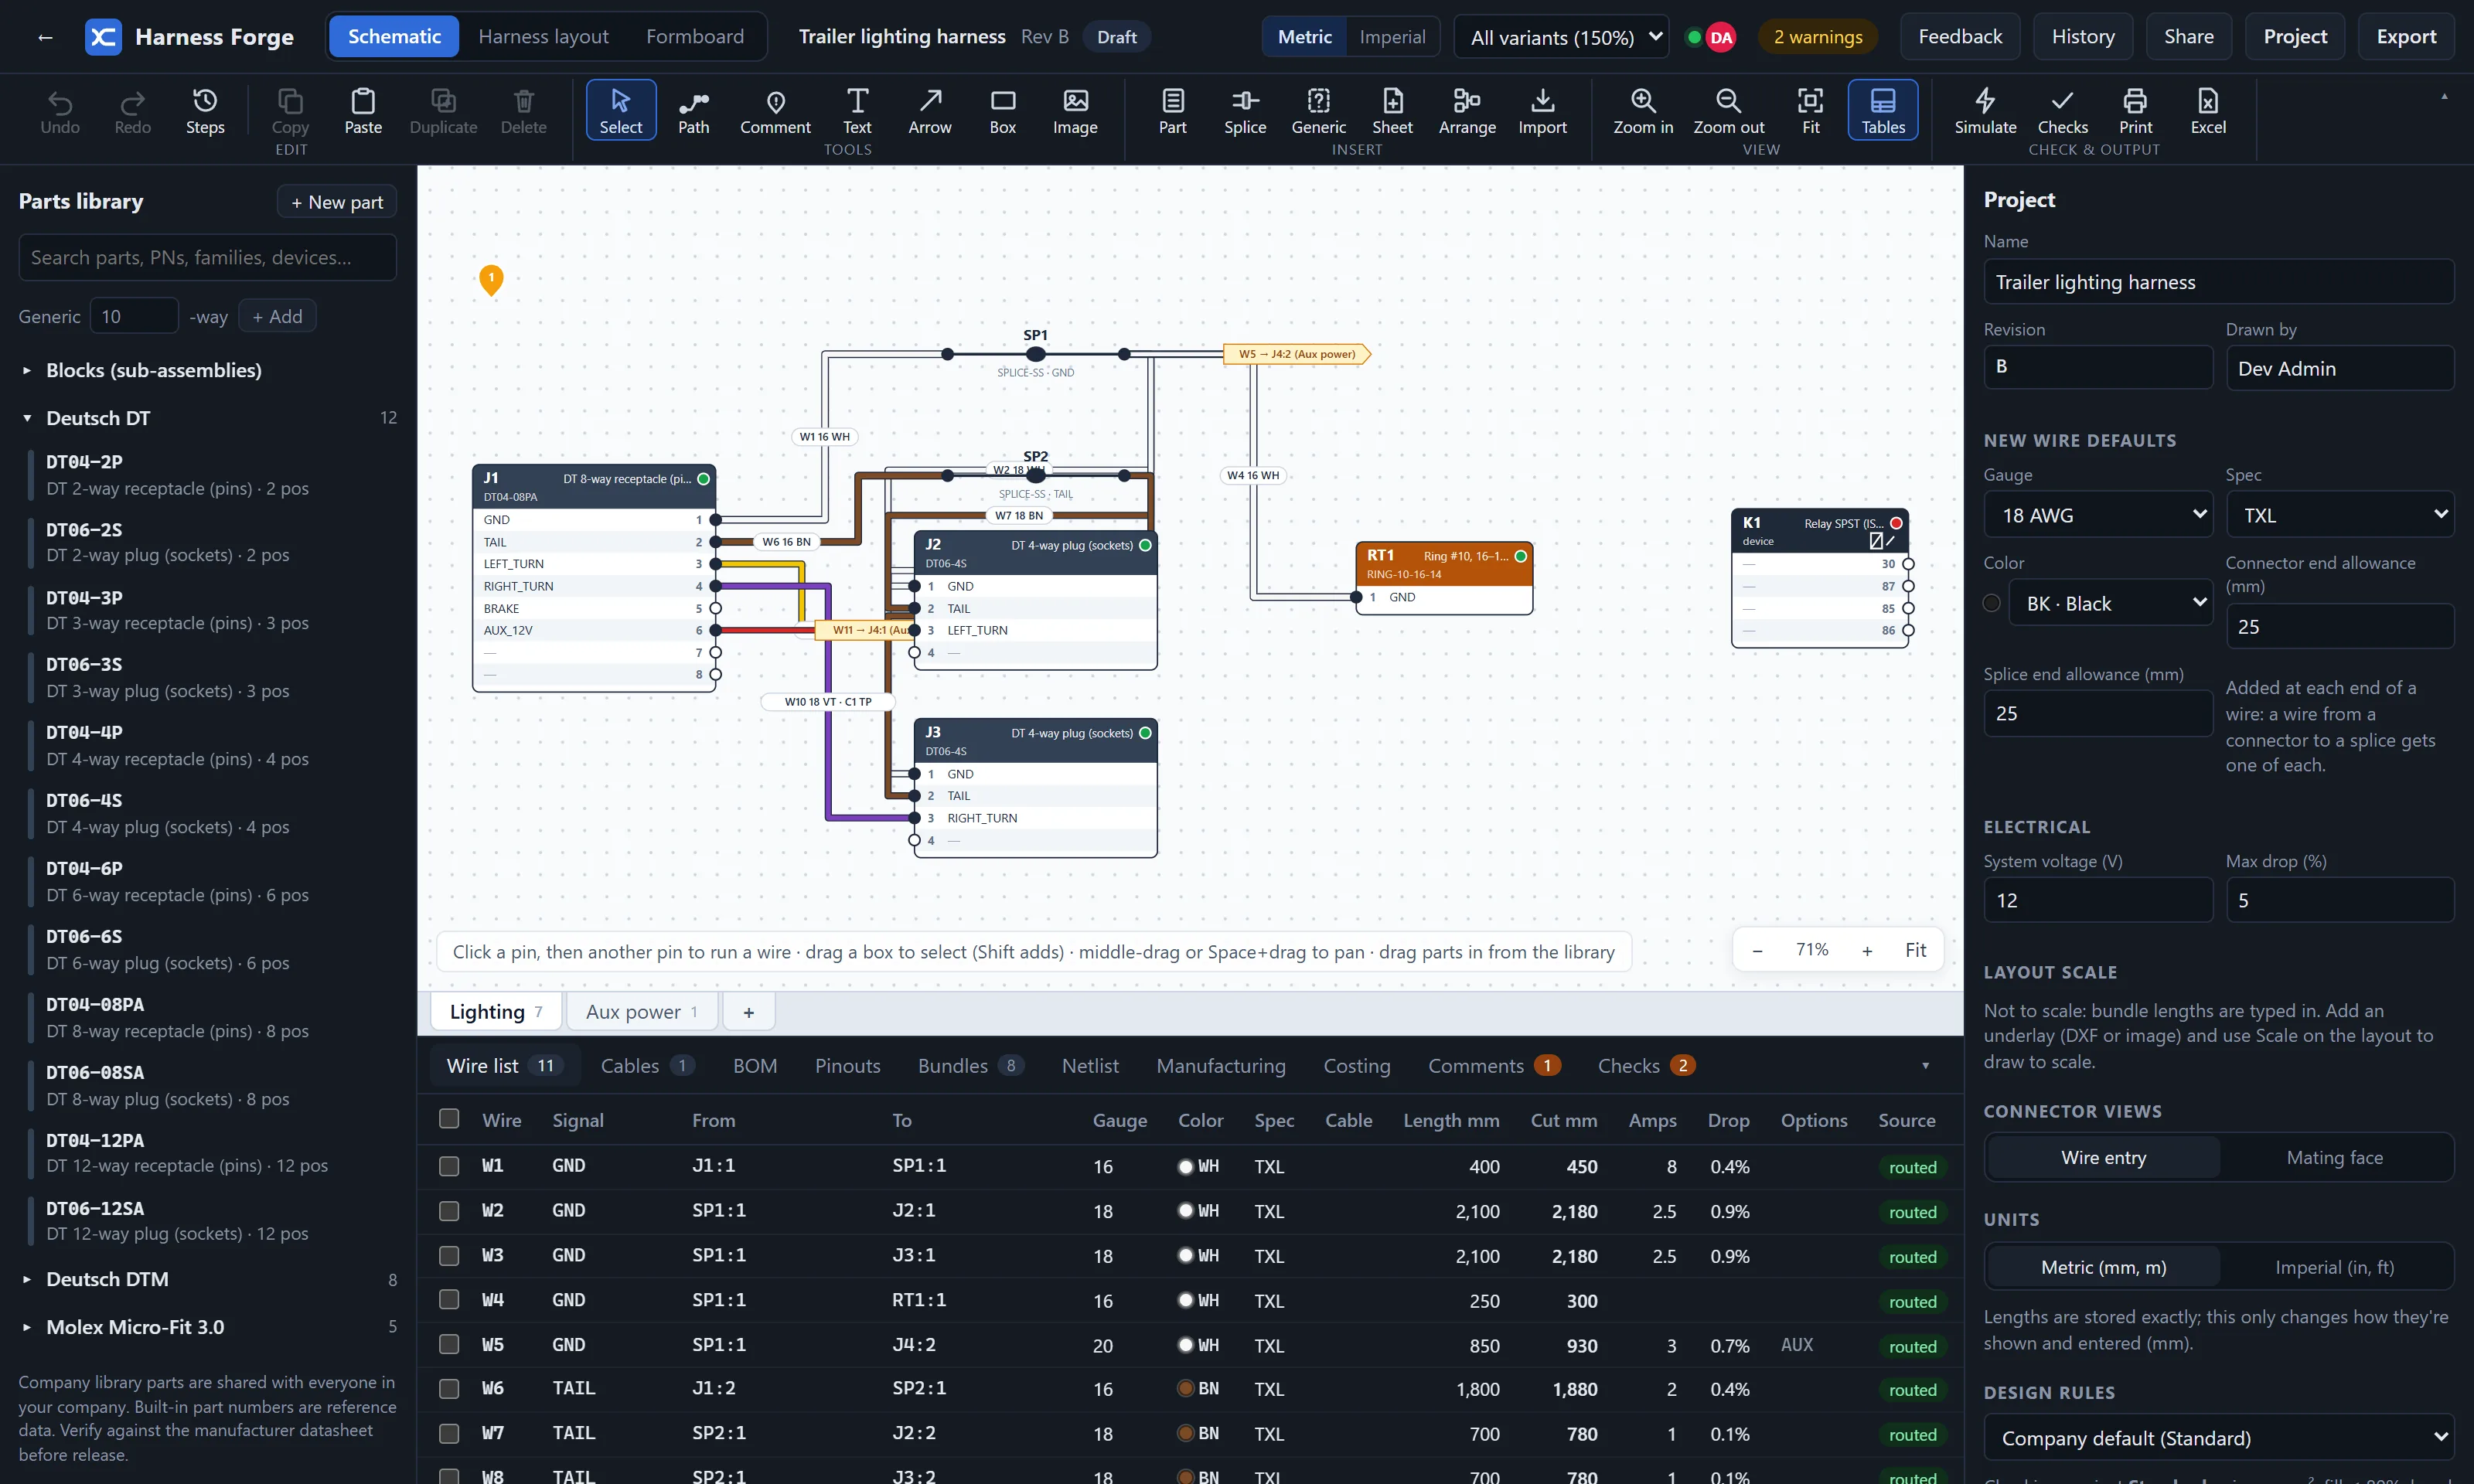The width and height of the screenshot is (2474, 1484).
Task: Select the Box tool
Action: click(1002, 111)
